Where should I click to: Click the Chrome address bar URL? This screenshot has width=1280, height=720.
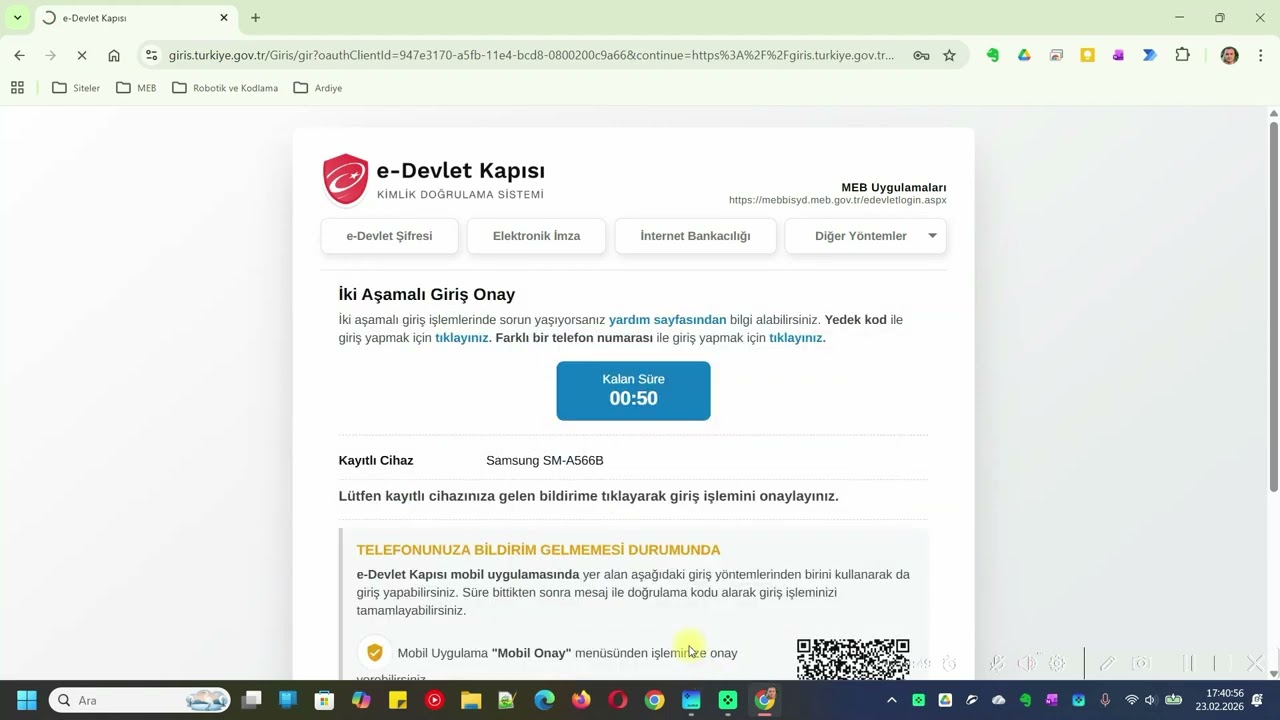pyautogui.click(x=531, y=56)
